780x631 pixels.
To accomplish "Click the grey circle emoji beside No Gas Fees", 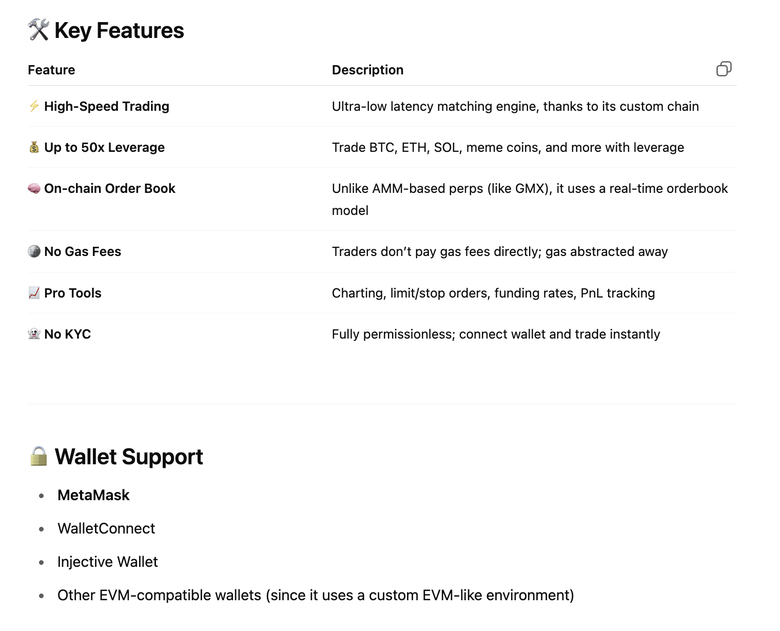I will point(34,251).
